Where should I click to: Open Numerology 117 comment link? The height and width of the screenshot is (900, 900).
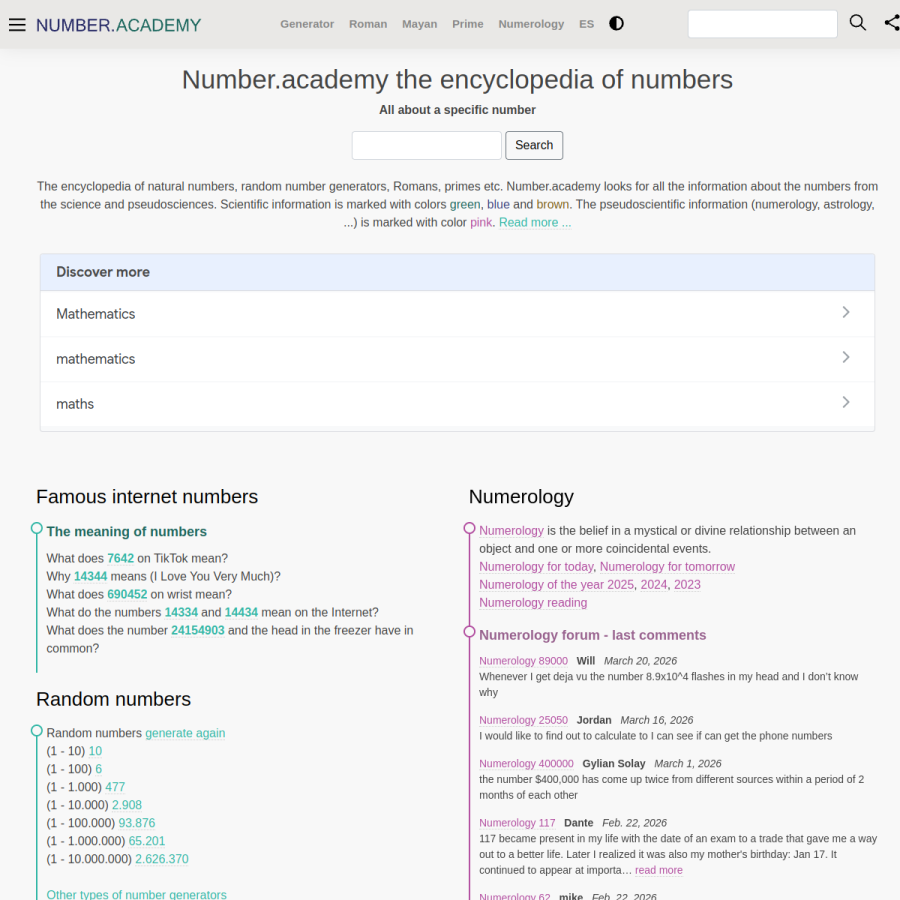(517, 823)
